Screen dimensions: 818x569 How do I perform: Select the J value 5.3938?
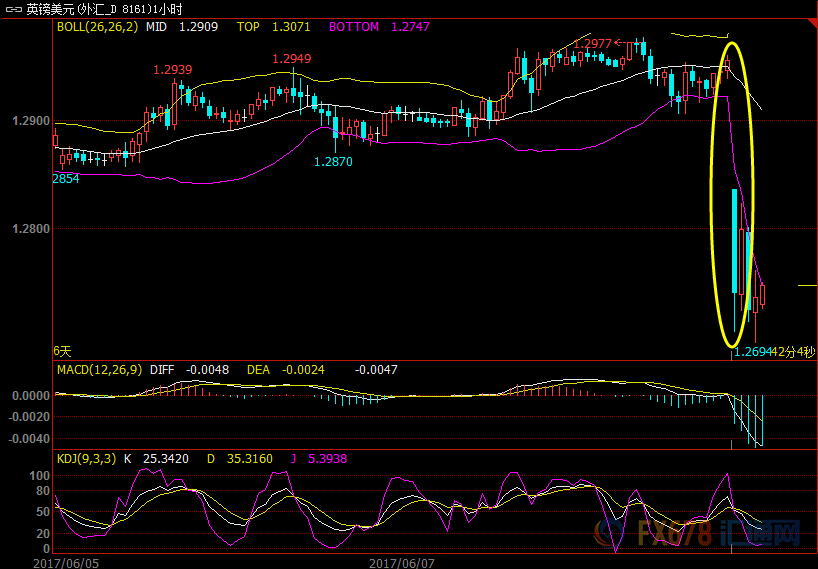coord(326,459)
